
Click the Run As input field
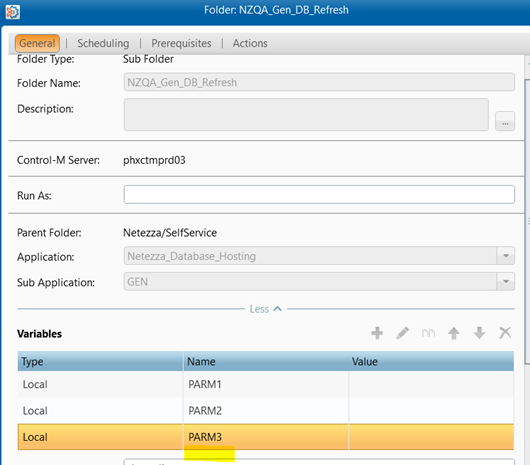click(319, 195)
